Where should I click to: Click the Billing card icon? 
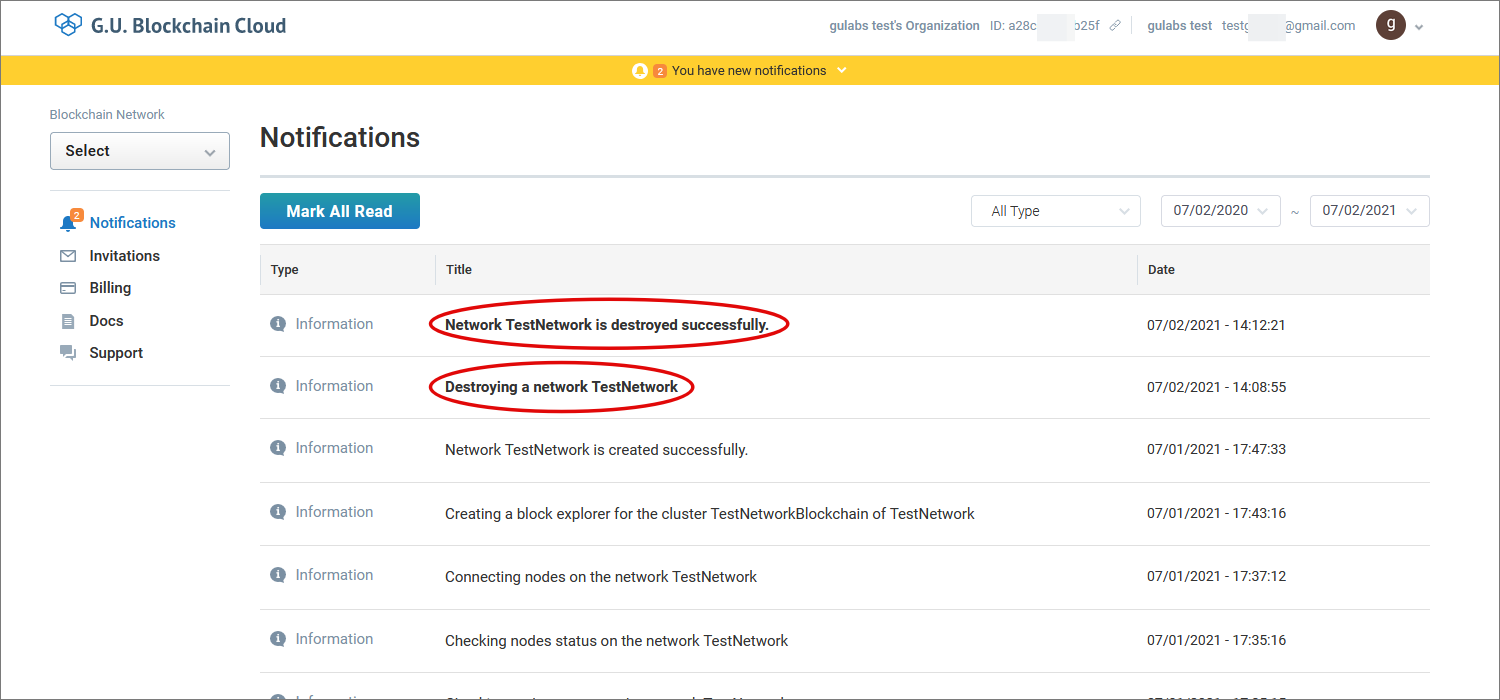point(68,288)
